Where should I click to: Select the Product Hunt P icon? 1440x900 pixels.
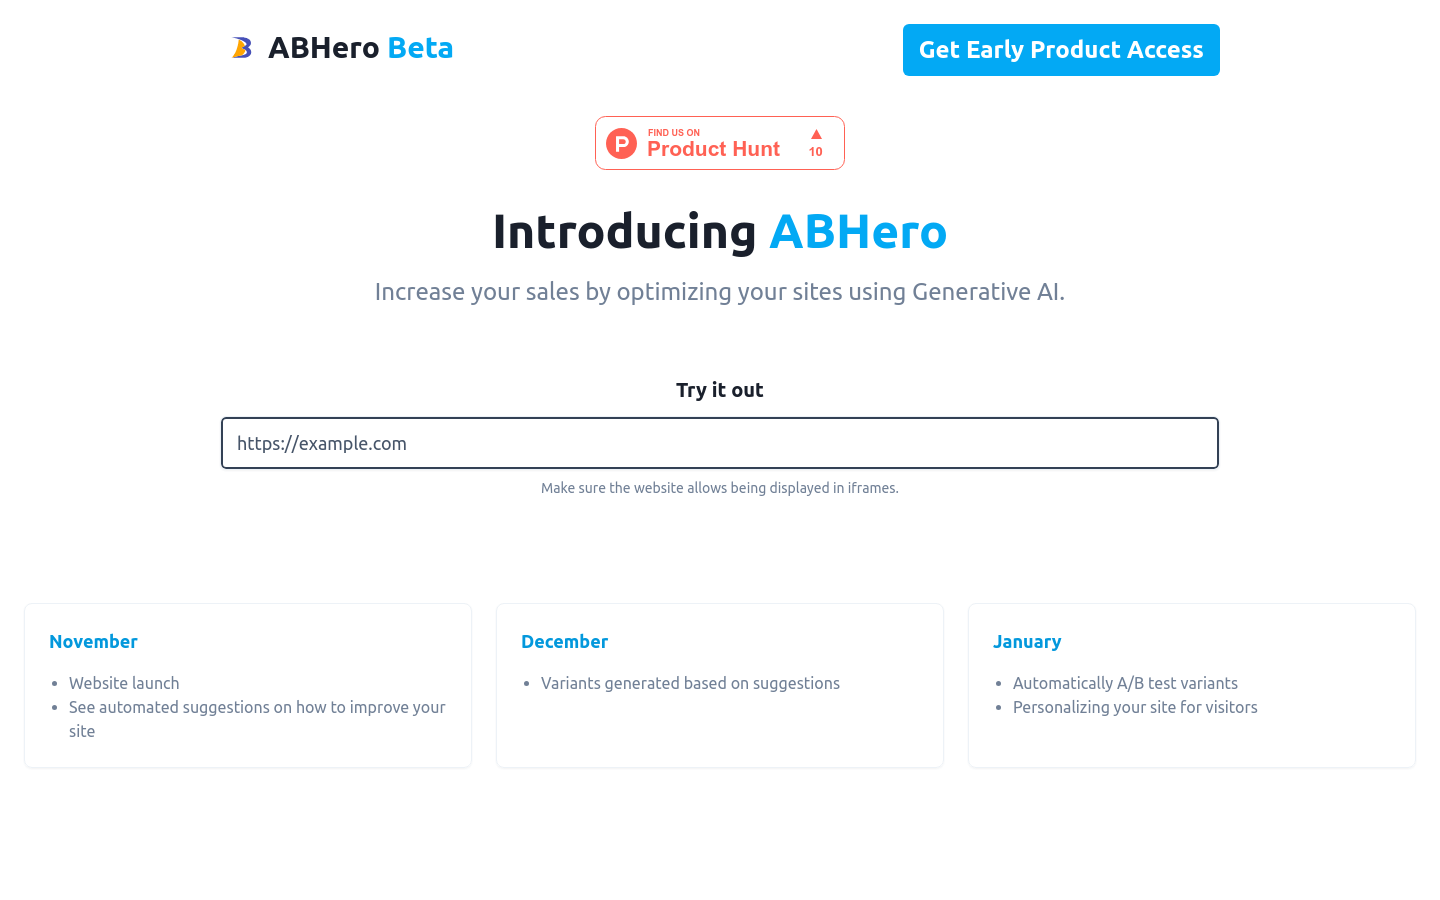pos(621,143)
